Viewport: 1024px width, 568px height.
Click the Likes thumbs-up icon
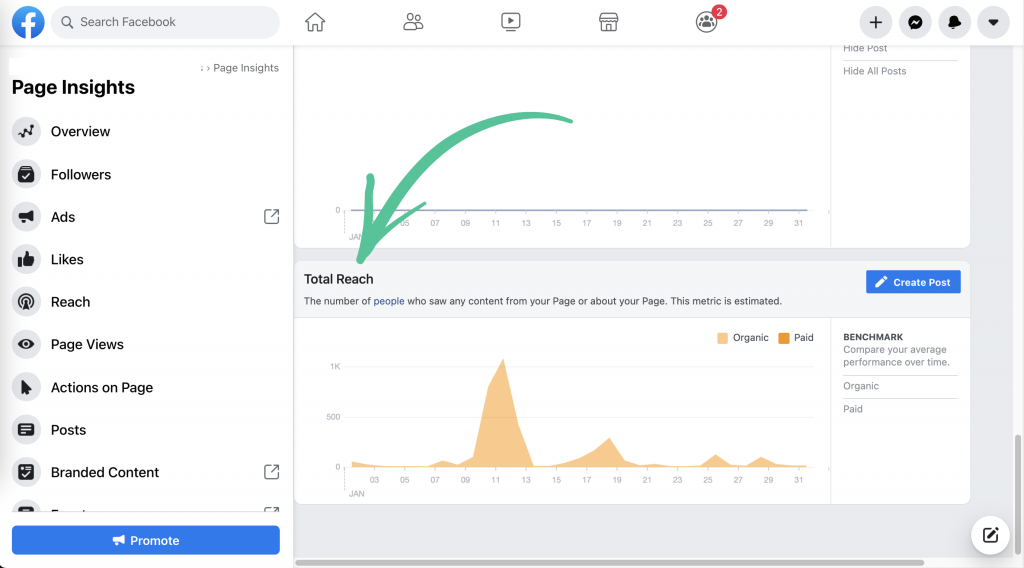(26, 259)
